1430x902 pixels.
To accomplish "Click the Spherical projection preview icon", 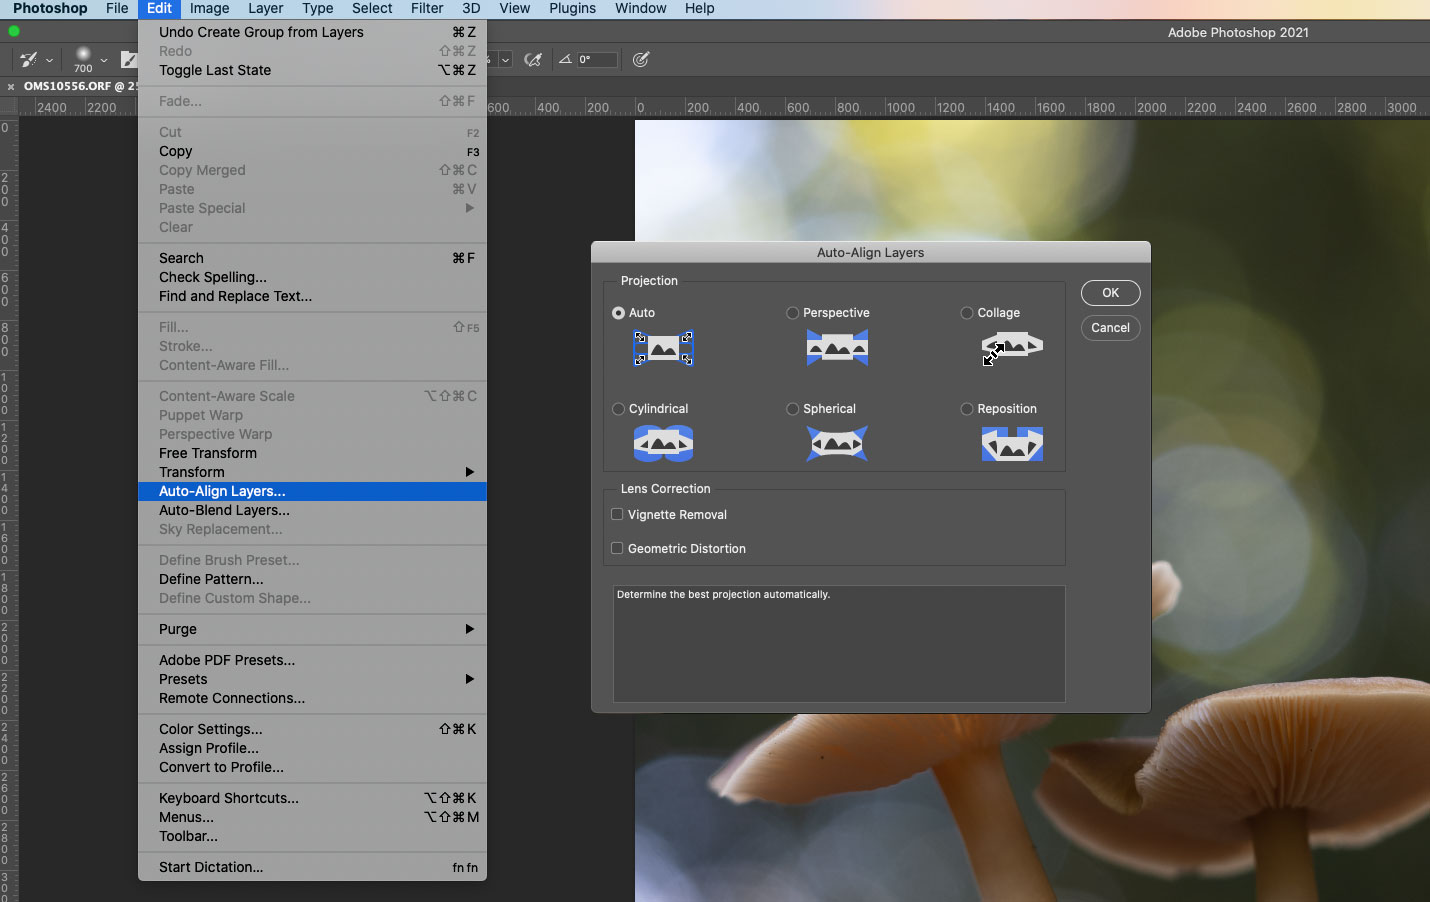I will point(837,443).
